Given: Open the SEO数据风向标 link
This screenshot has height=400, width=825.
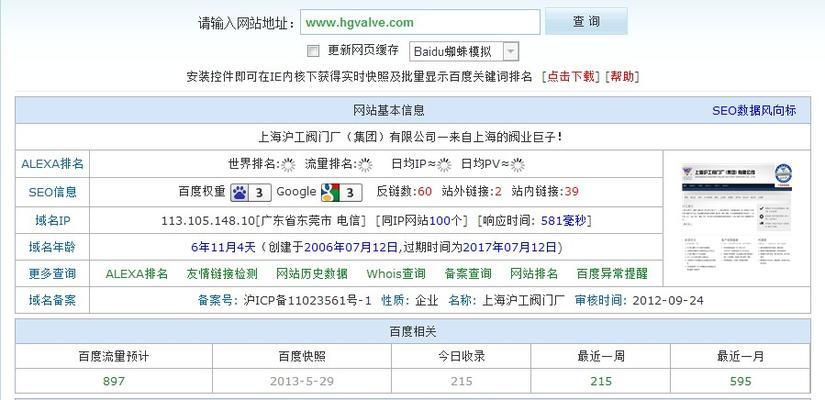Looking at the screenshot, I should pos(754,111).
